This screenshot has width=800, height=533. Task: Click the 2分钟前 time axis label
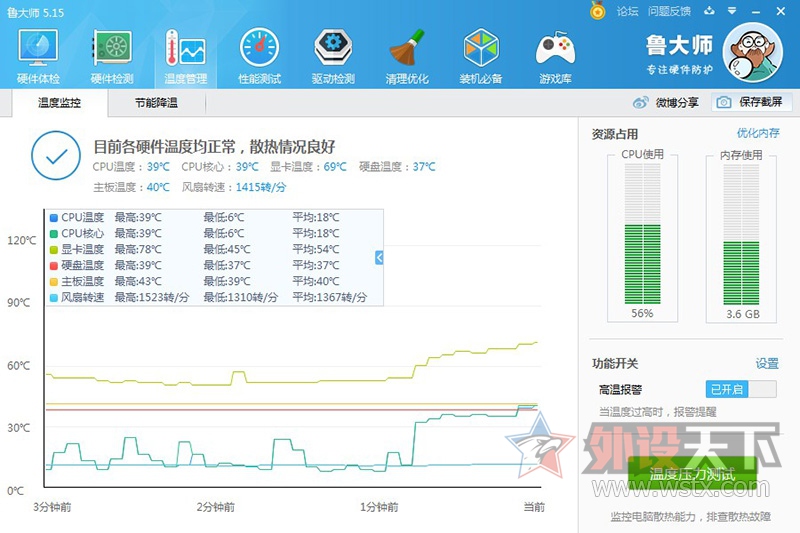pos(215,507)
